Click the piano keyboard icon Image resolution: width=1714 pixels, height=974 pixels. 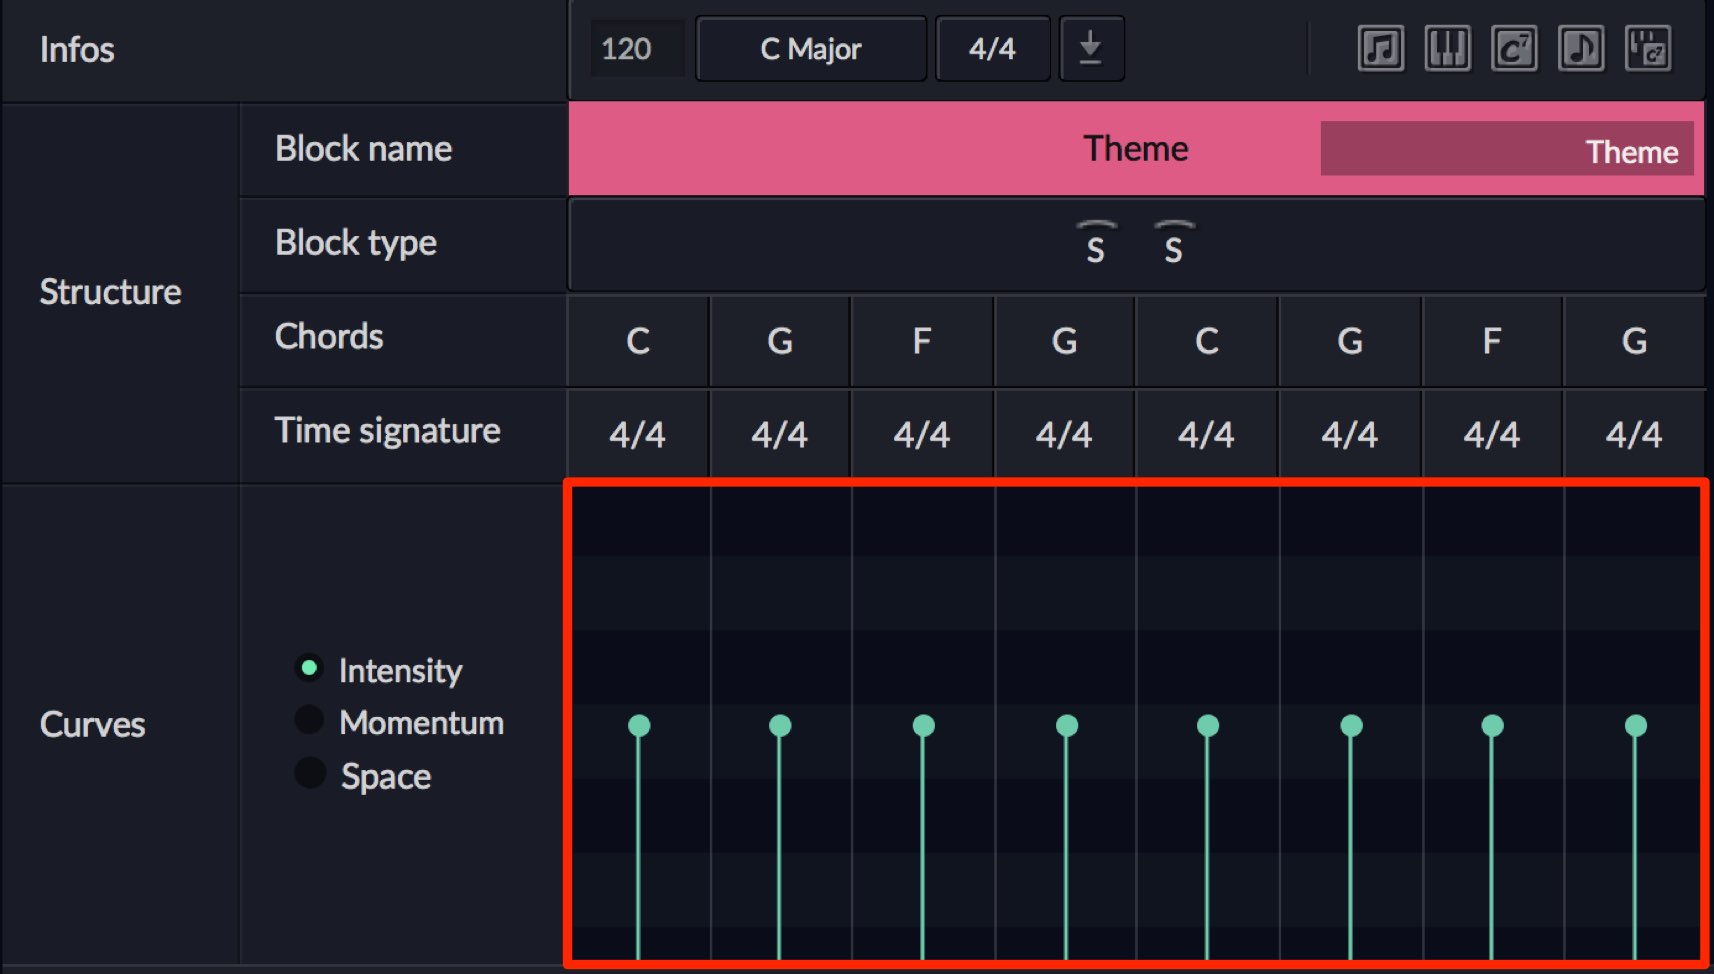pyautogui.click(x=1447, y=48)
